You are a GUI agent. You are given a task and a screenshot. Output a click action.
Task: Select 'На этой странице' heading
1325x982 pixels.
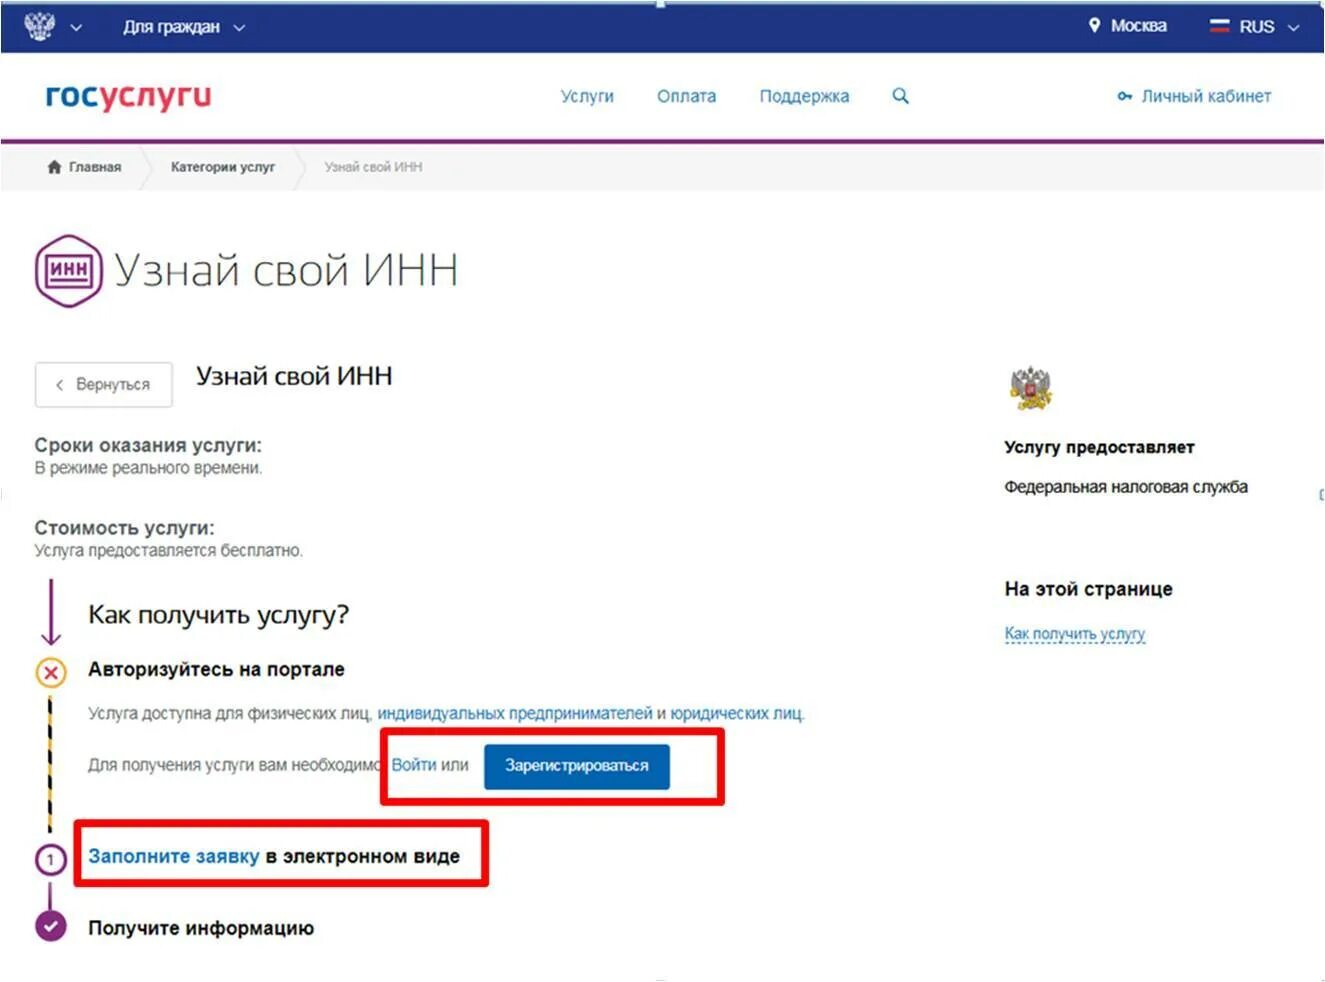pyautogui.click(x=1088, y=589)
